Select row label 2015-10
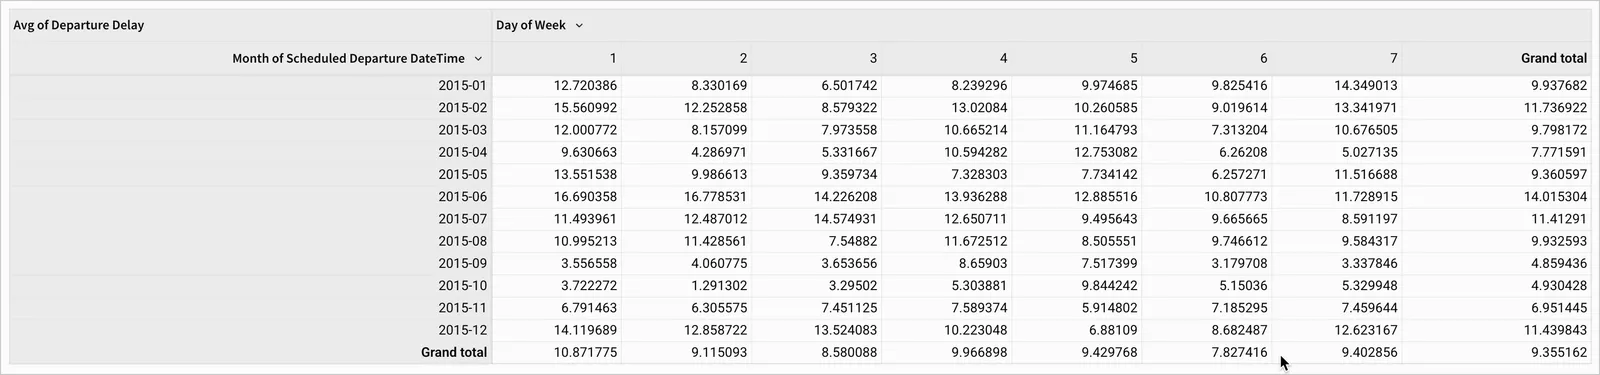Viewport: 1600px width, 375px height. coord(462,285)
